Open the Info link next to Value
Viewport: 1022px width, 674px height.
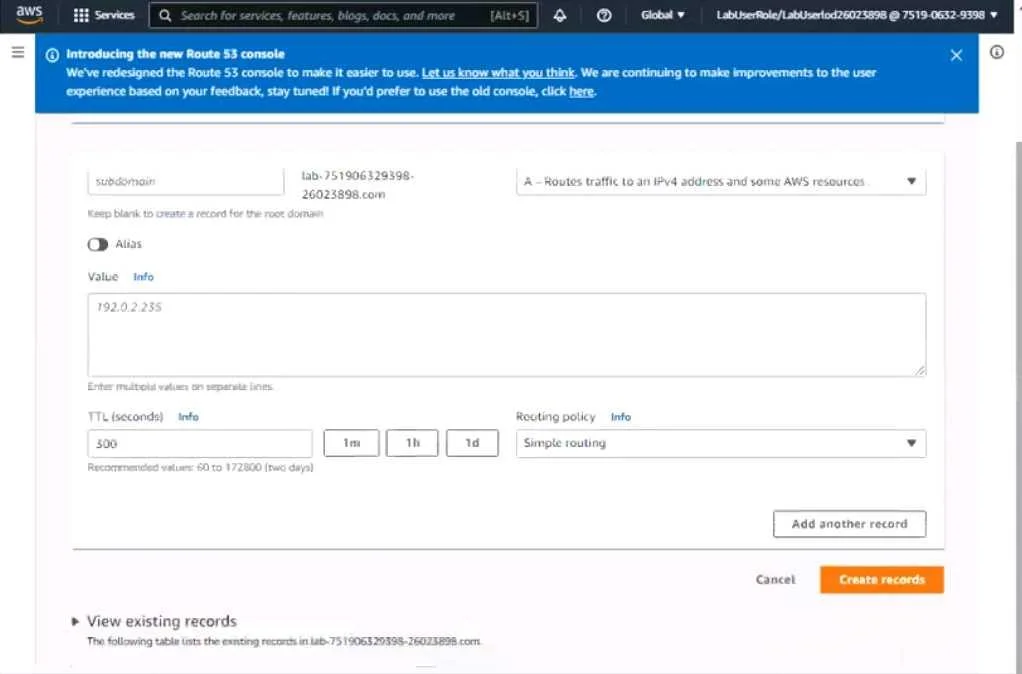[143, 277]
